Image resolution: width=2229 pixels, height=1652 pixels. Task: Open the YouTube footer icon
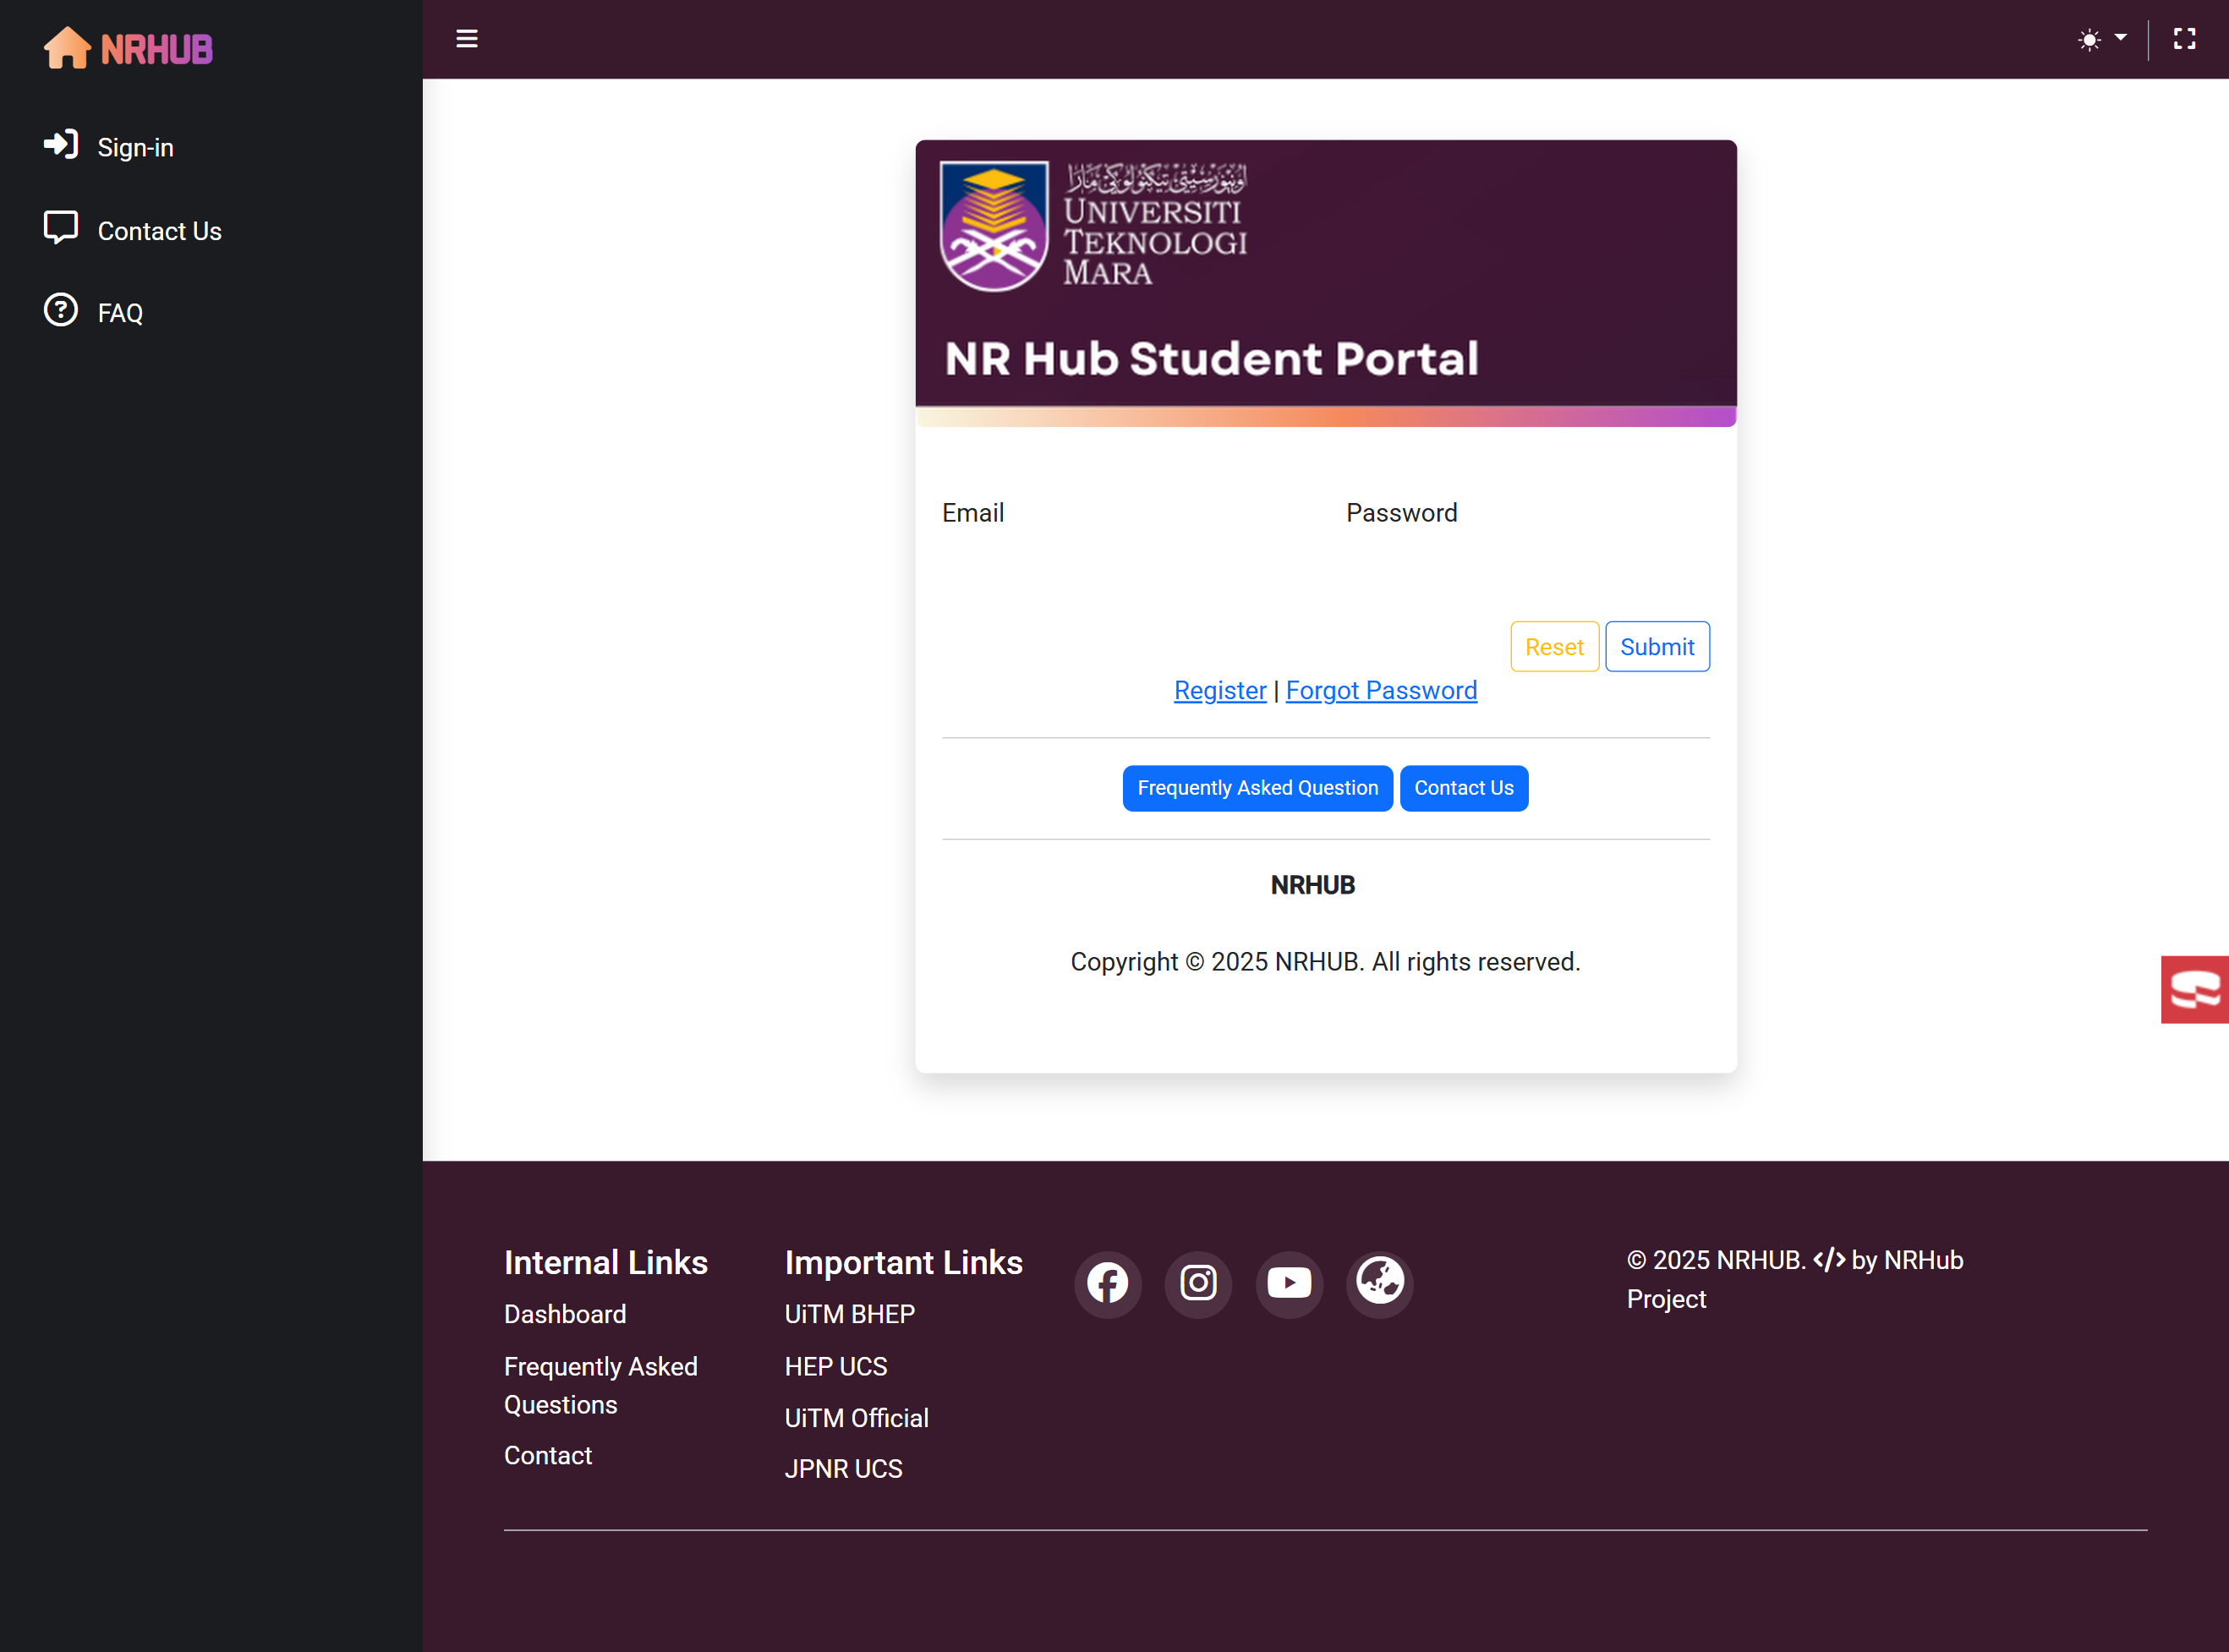pos(1289,1283)
